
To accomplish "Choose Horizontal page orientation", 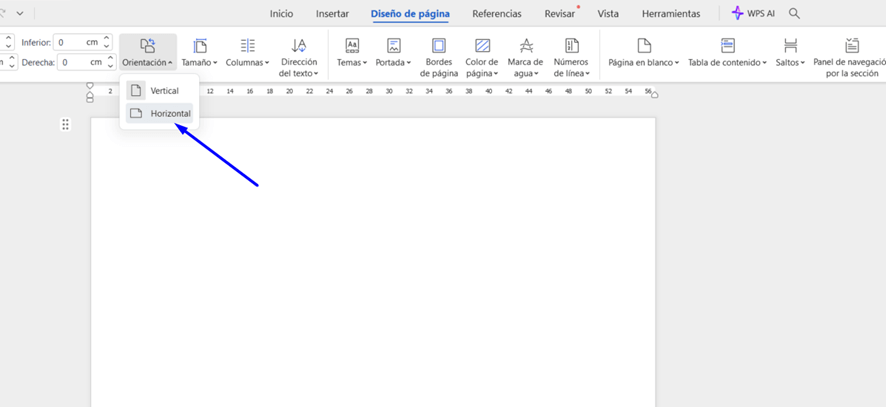I will tap(159, 114).
